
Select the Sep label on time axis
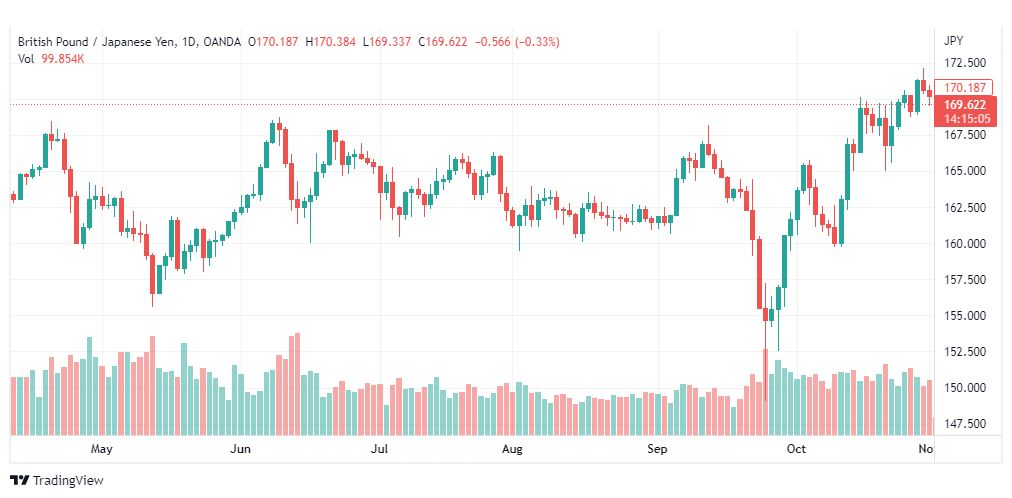point(656,448)
